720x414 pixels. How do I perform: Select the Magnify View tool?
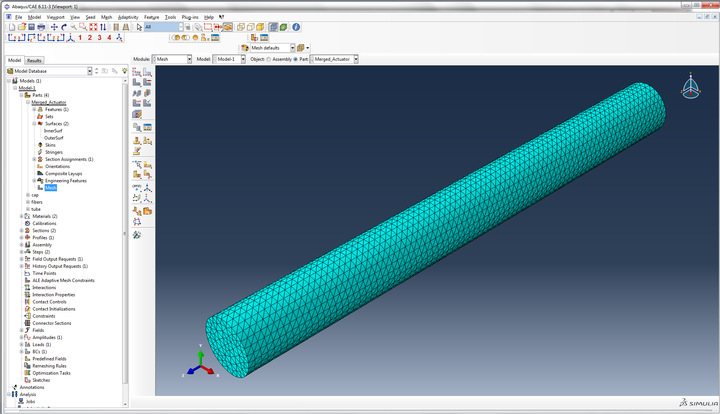(x=73, y=28)
